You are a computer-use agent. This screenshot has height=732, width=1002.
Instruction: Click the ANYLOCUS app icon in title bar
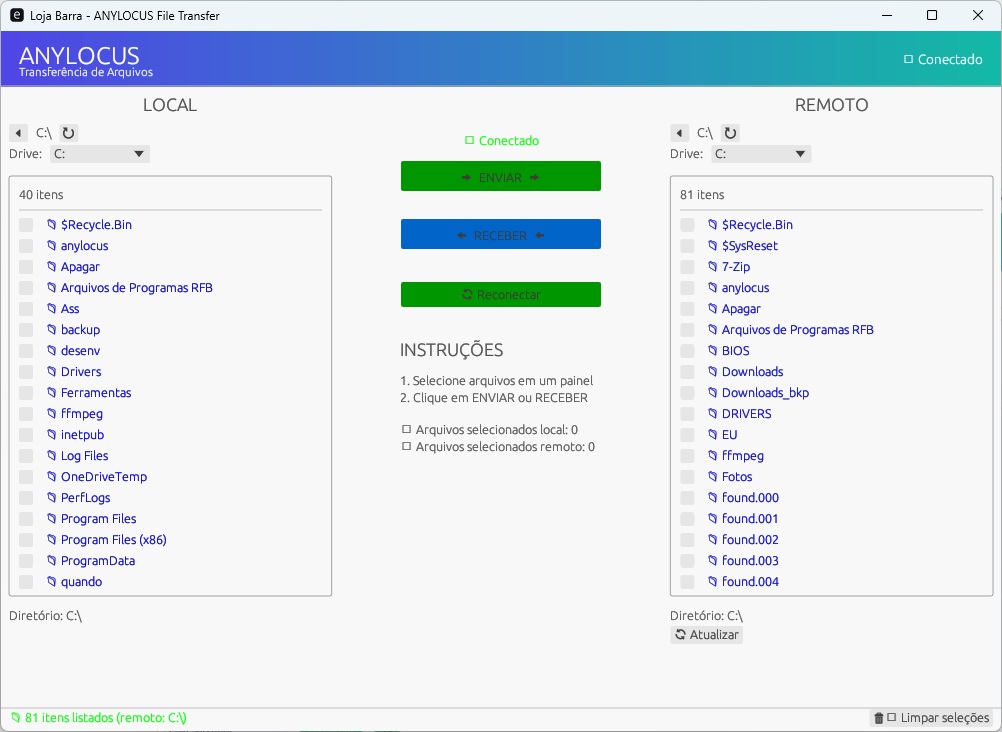[x=17, y=15]
